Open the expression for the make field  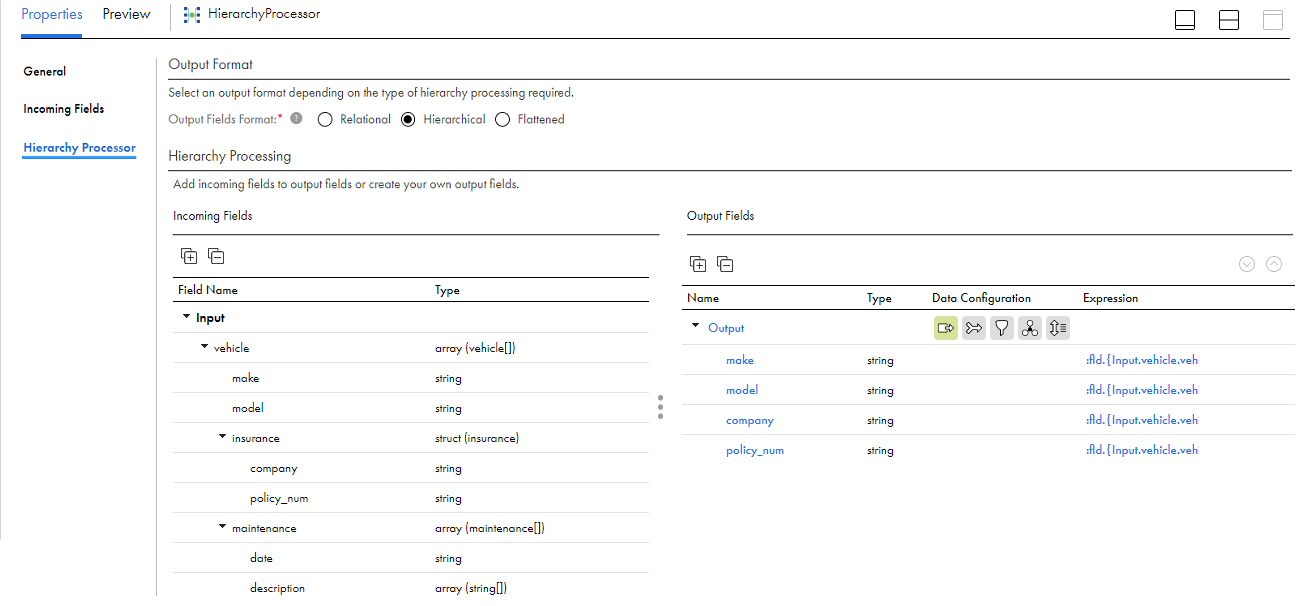pos(1141,360)
